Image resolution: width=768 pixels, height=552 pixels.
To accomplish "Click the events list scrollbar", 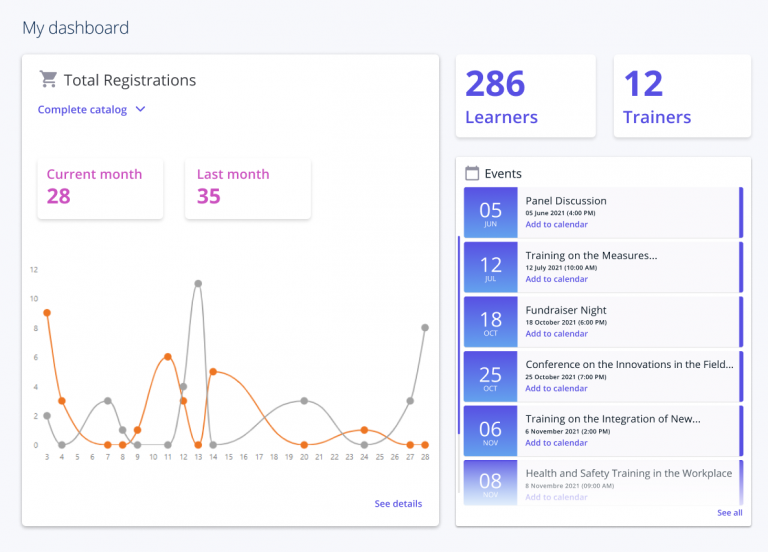I will click(459, 335).
